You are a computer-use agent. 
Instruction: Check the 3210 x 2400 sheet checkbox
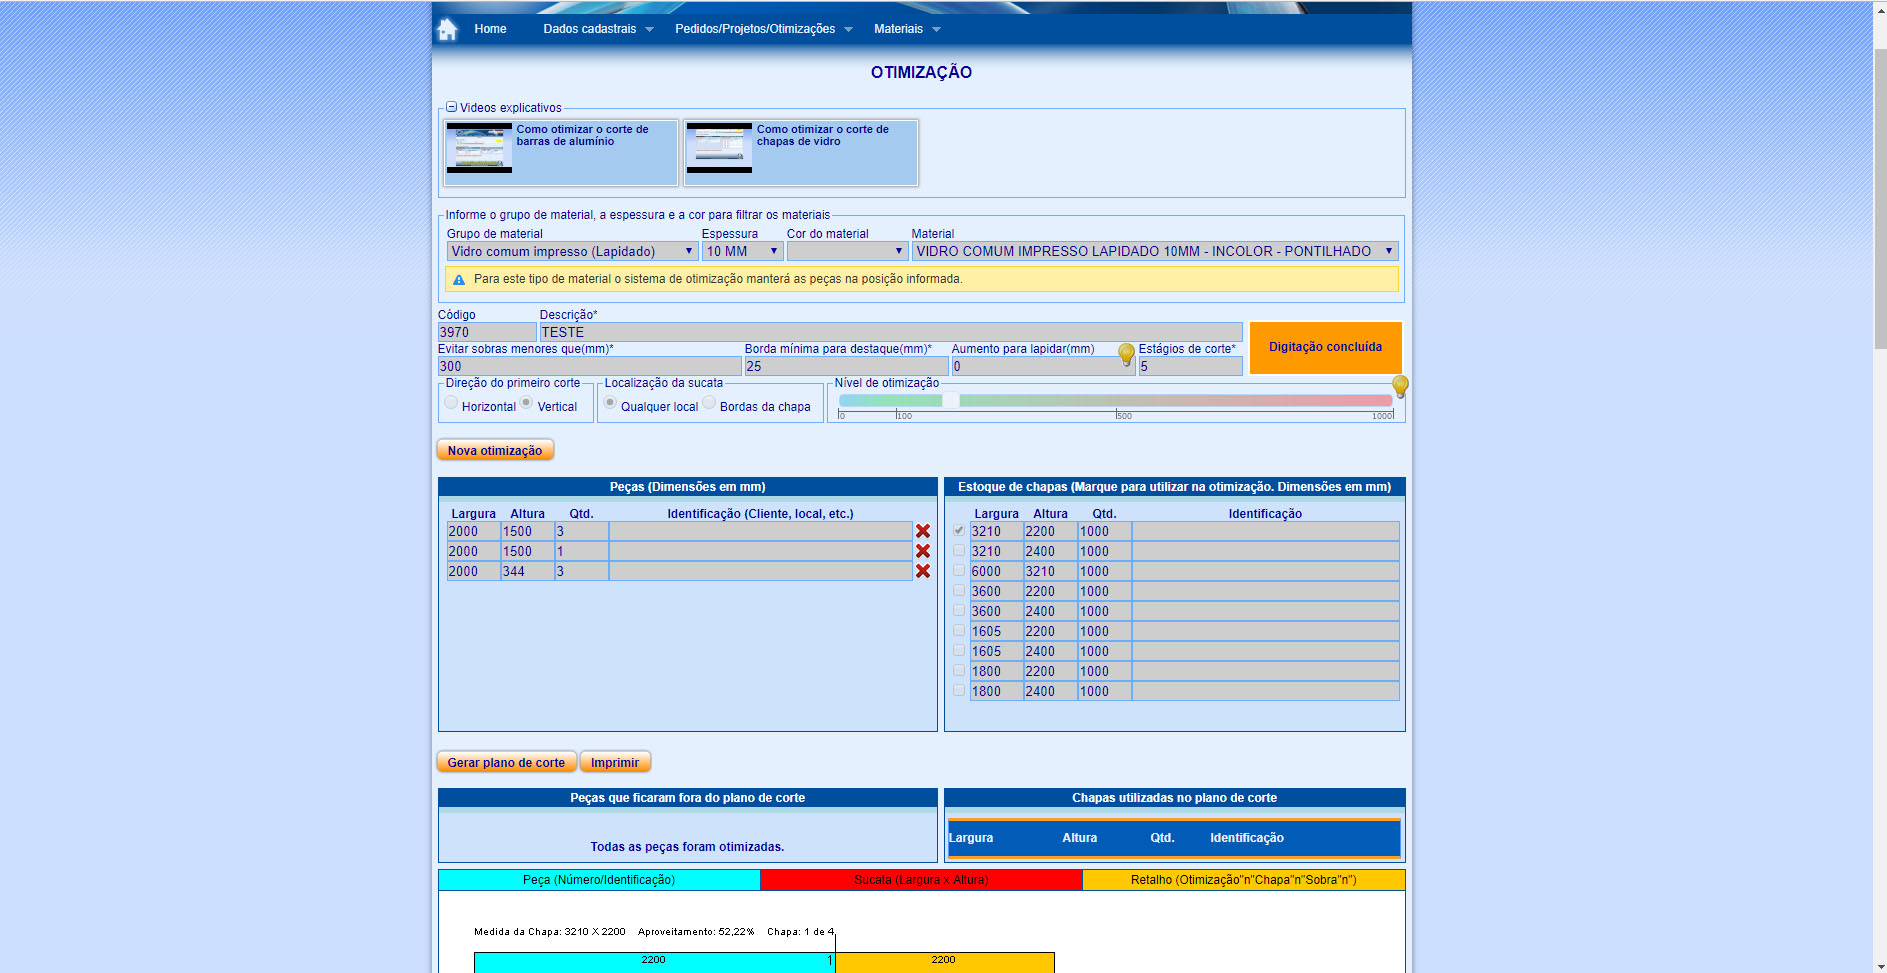959,550
